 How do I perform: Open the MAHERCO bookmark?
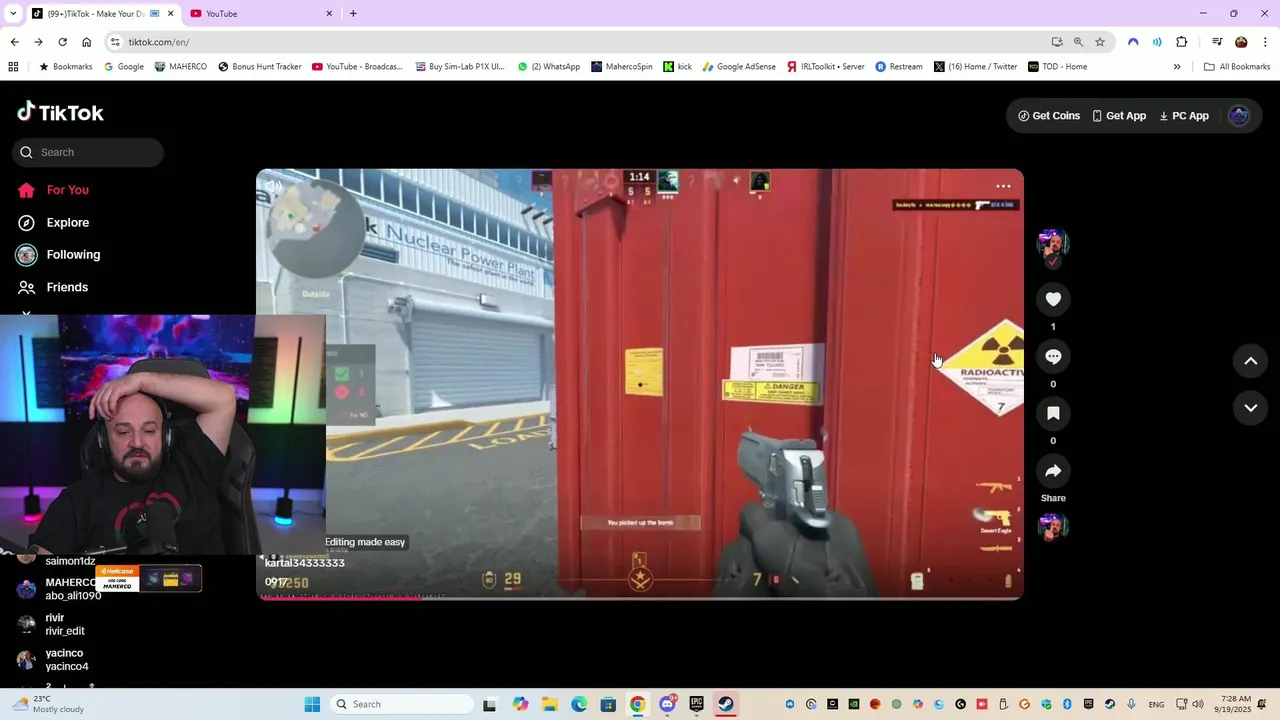[181, 67]
